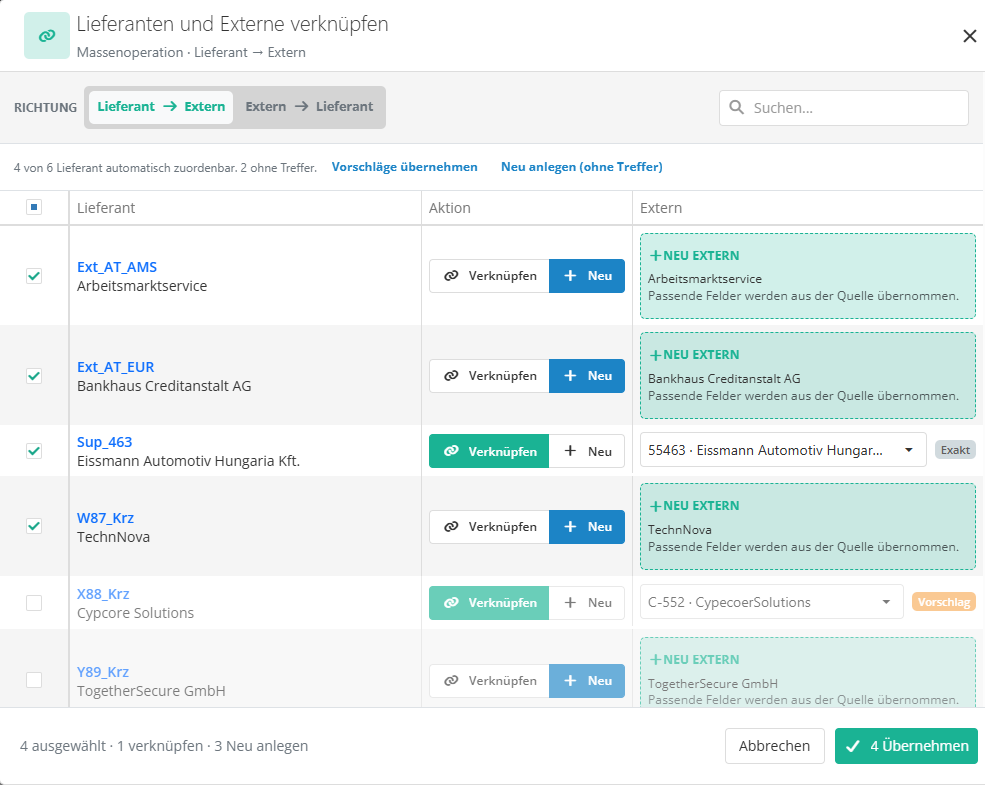This screenshot has height=785, width=985.
Task: Choose Verknüpfen for TechnNova row
Action: (x=489, y=526)
